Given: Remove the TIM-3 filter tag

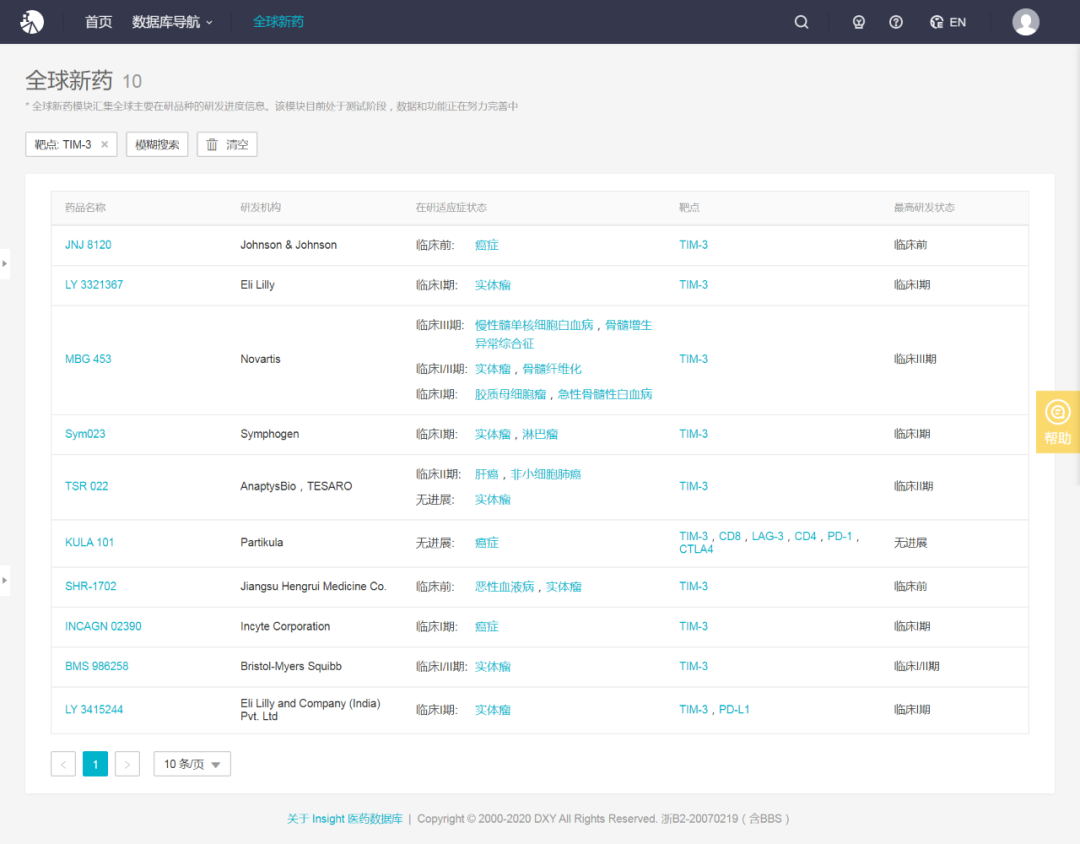Looking at the screenshot, I should [x=105, y=145].
